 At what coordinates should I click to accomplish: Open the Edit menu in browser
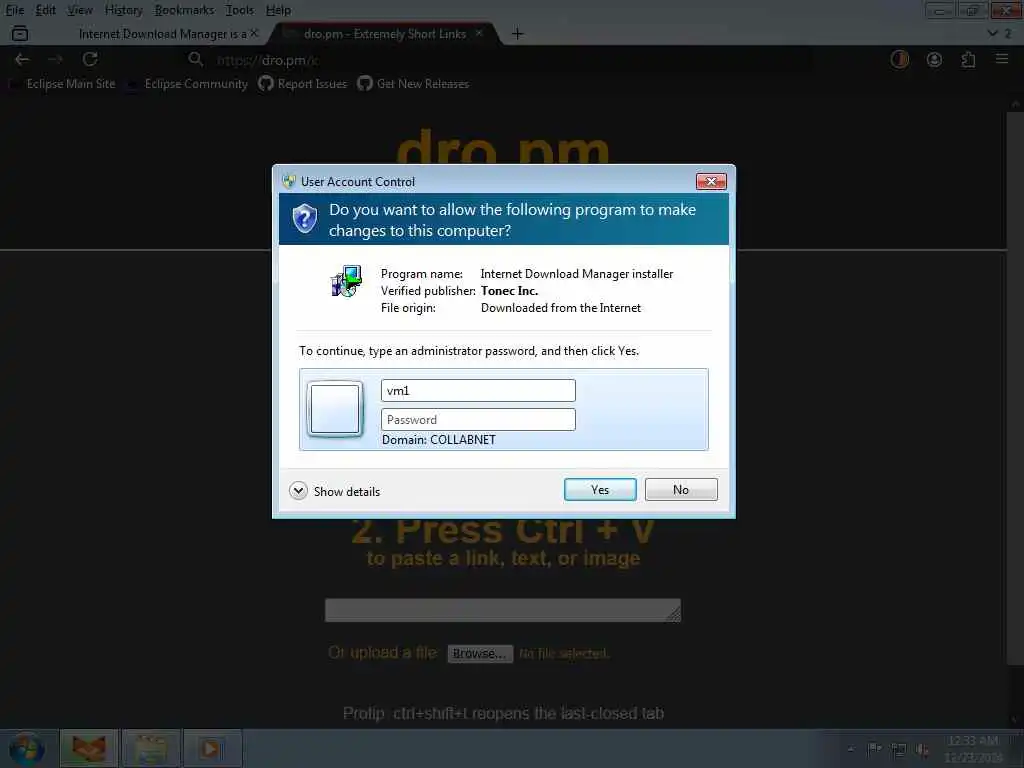(45, 10)
